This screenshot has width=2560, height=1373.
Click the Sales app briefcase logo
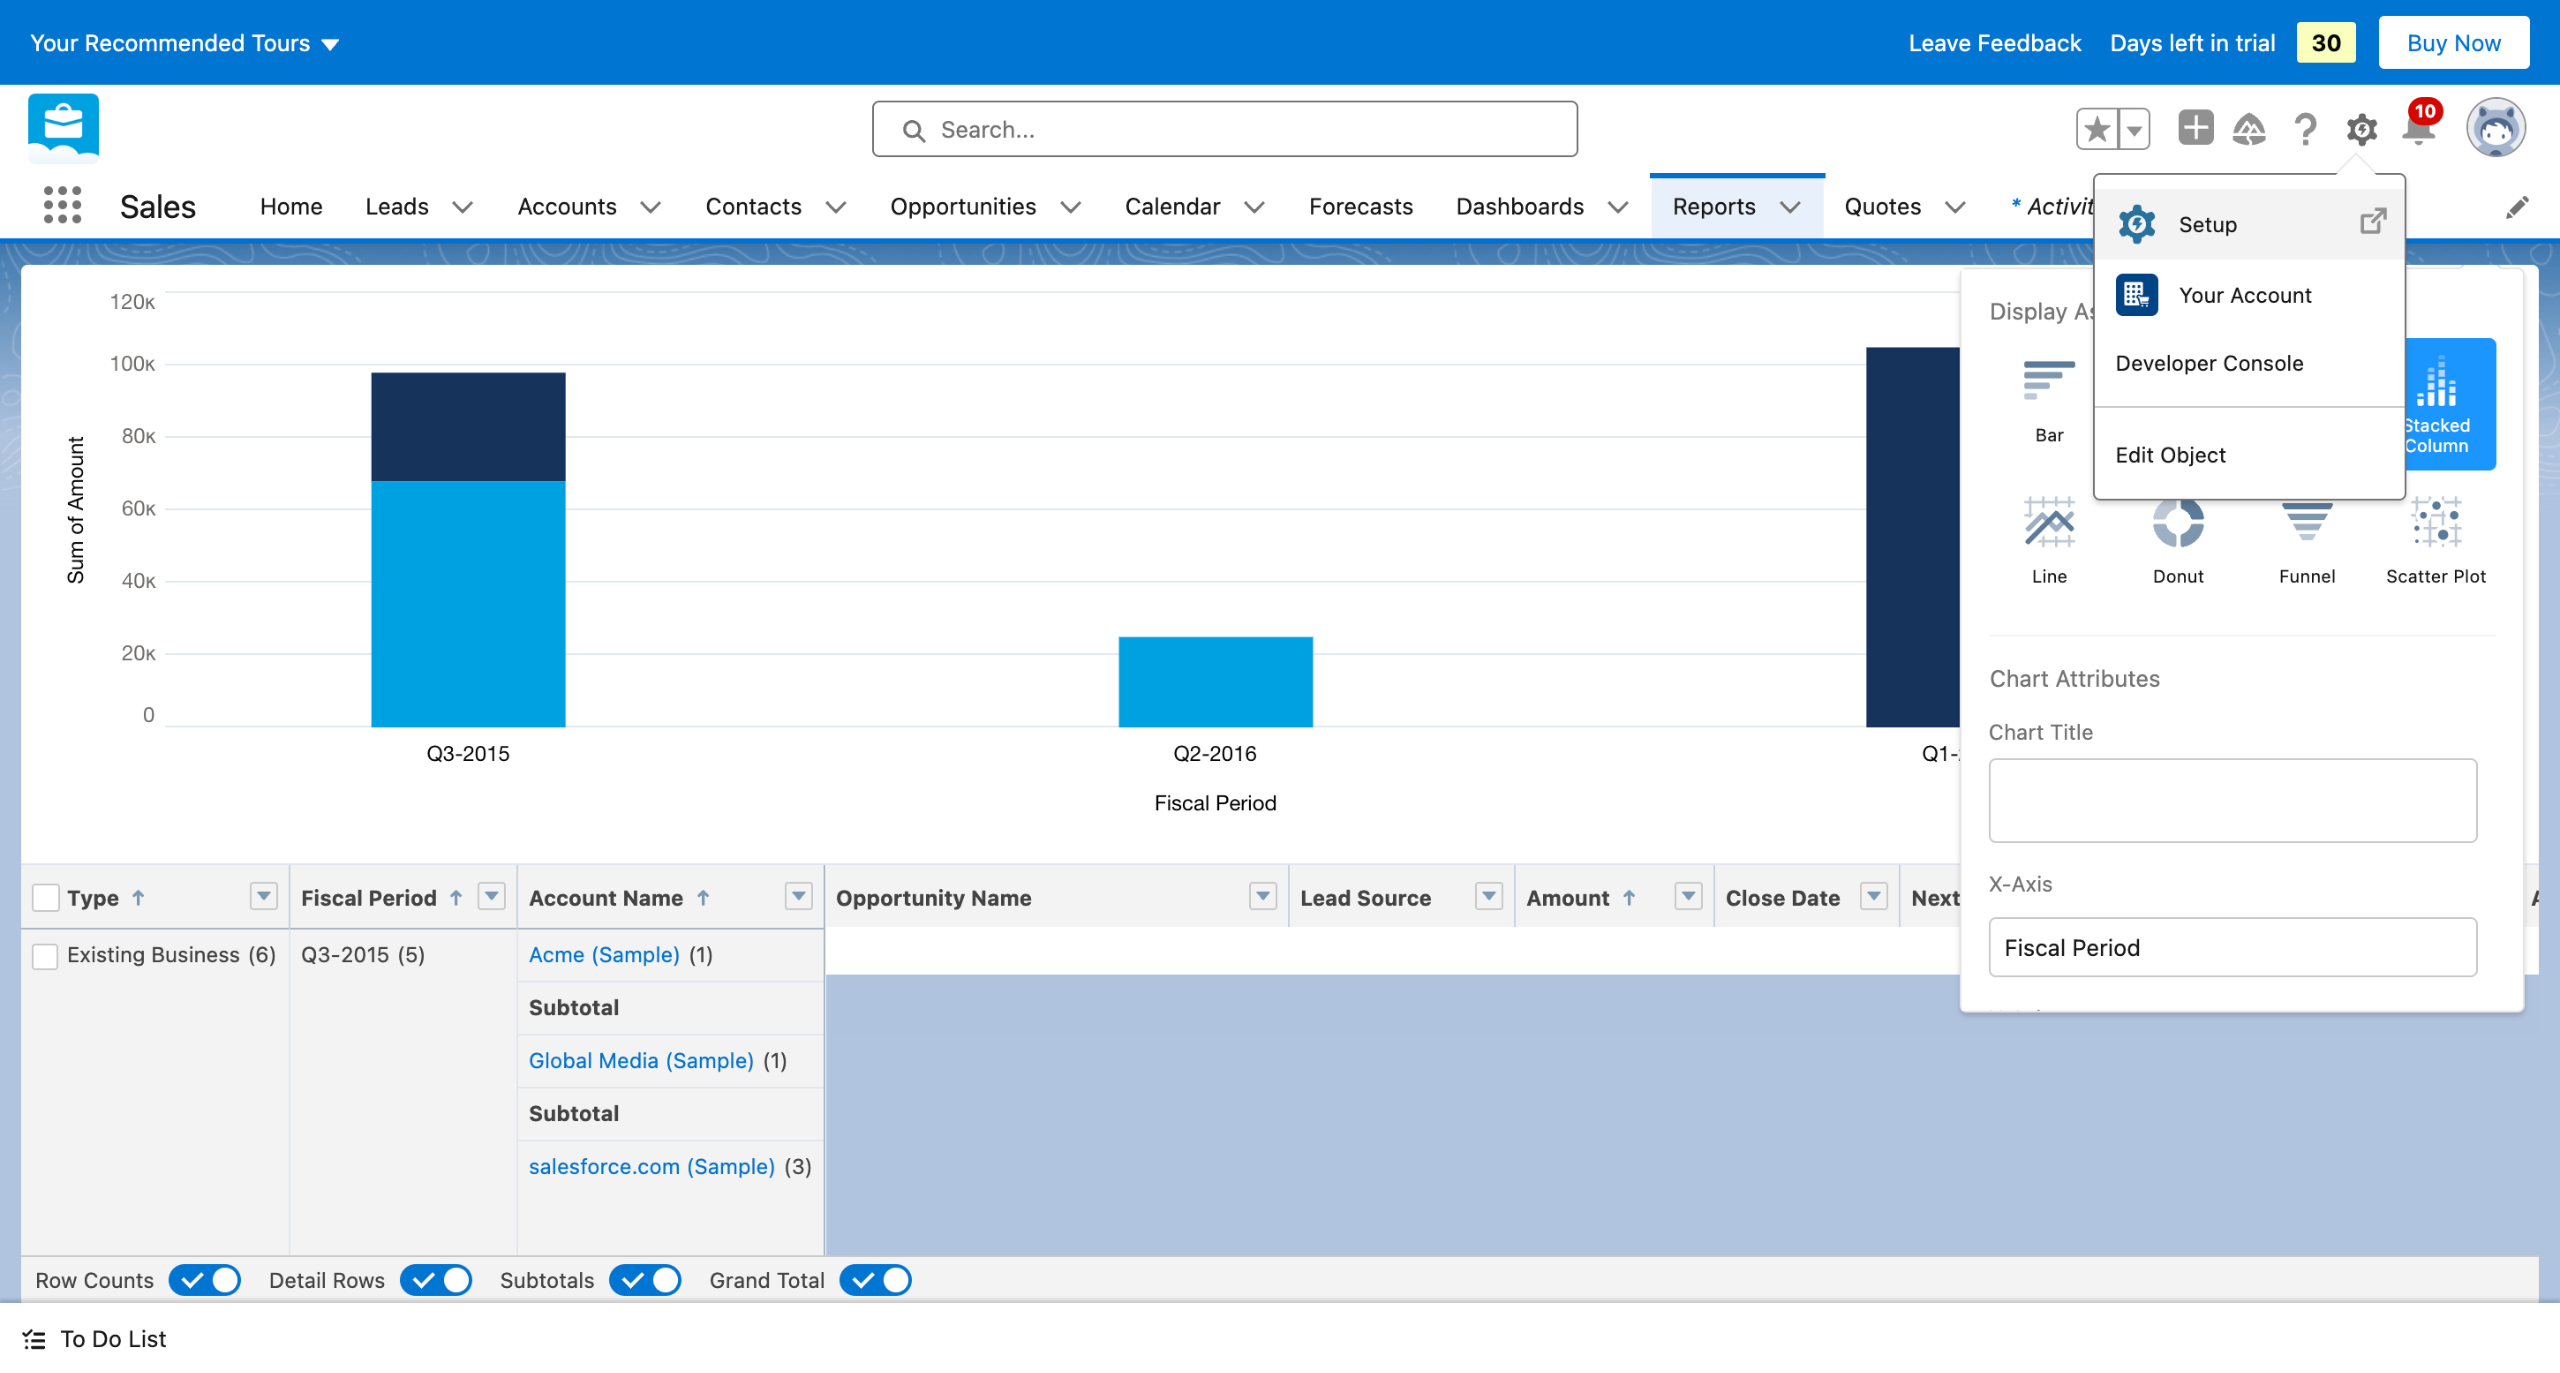pyautogui.click(x=63, y=127)
